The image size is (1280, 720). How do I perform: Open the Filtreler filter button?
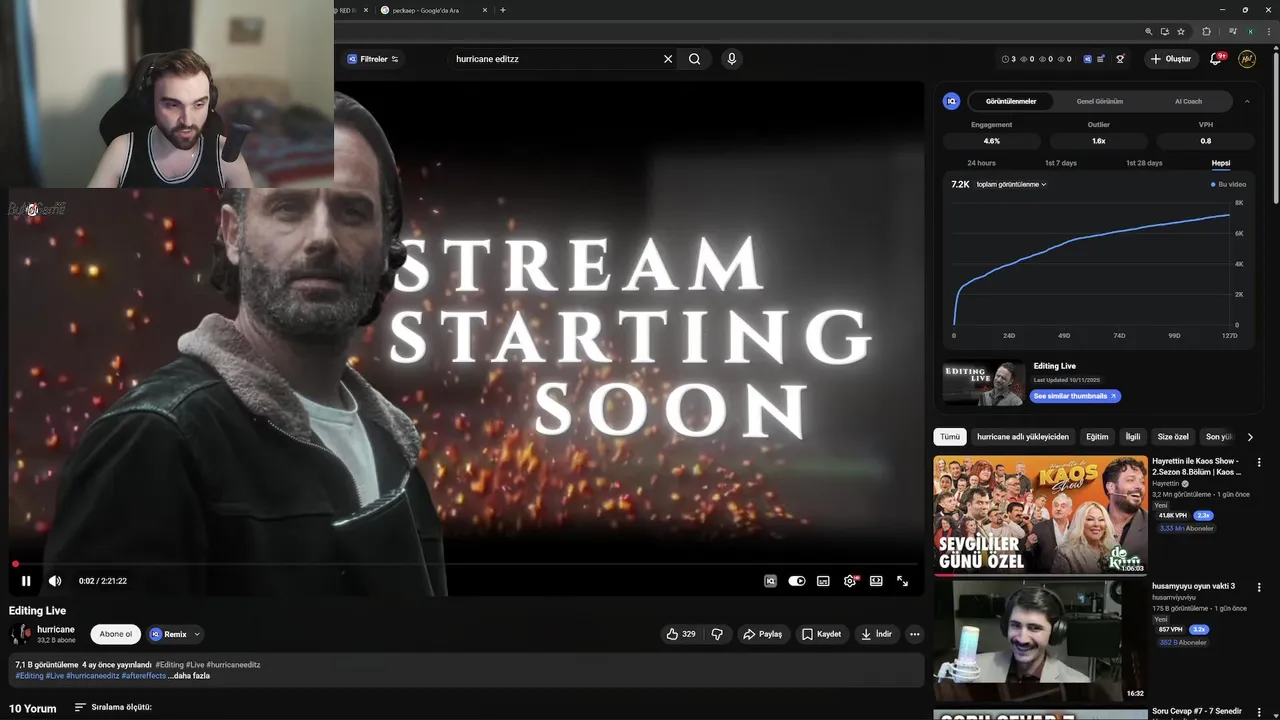tap(373, 59)
